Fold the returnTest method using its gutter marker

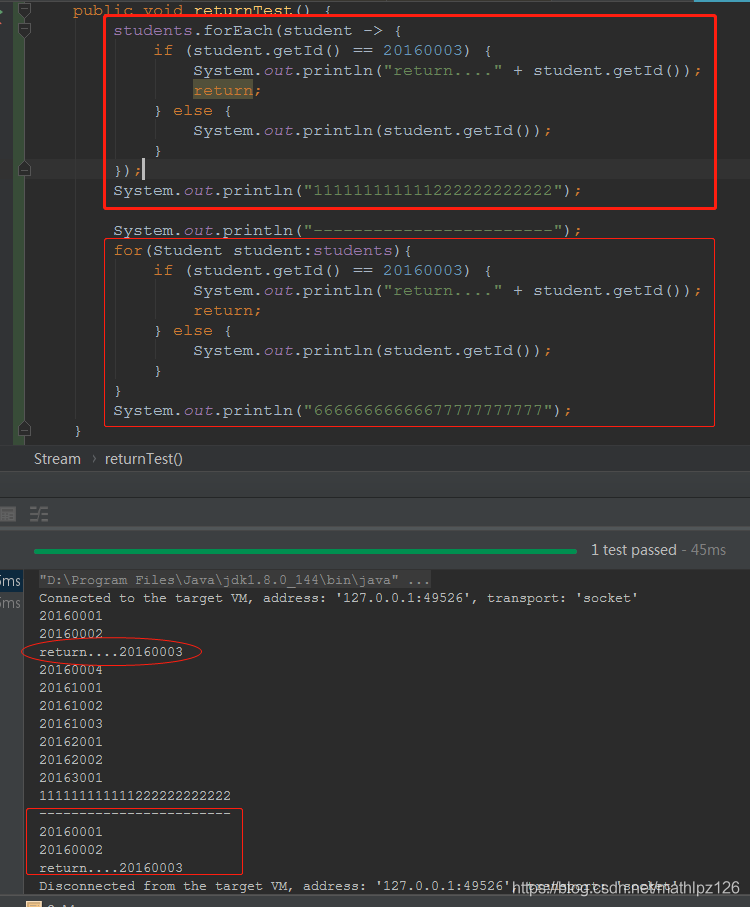pyautogui.click(x=23, y=9)
